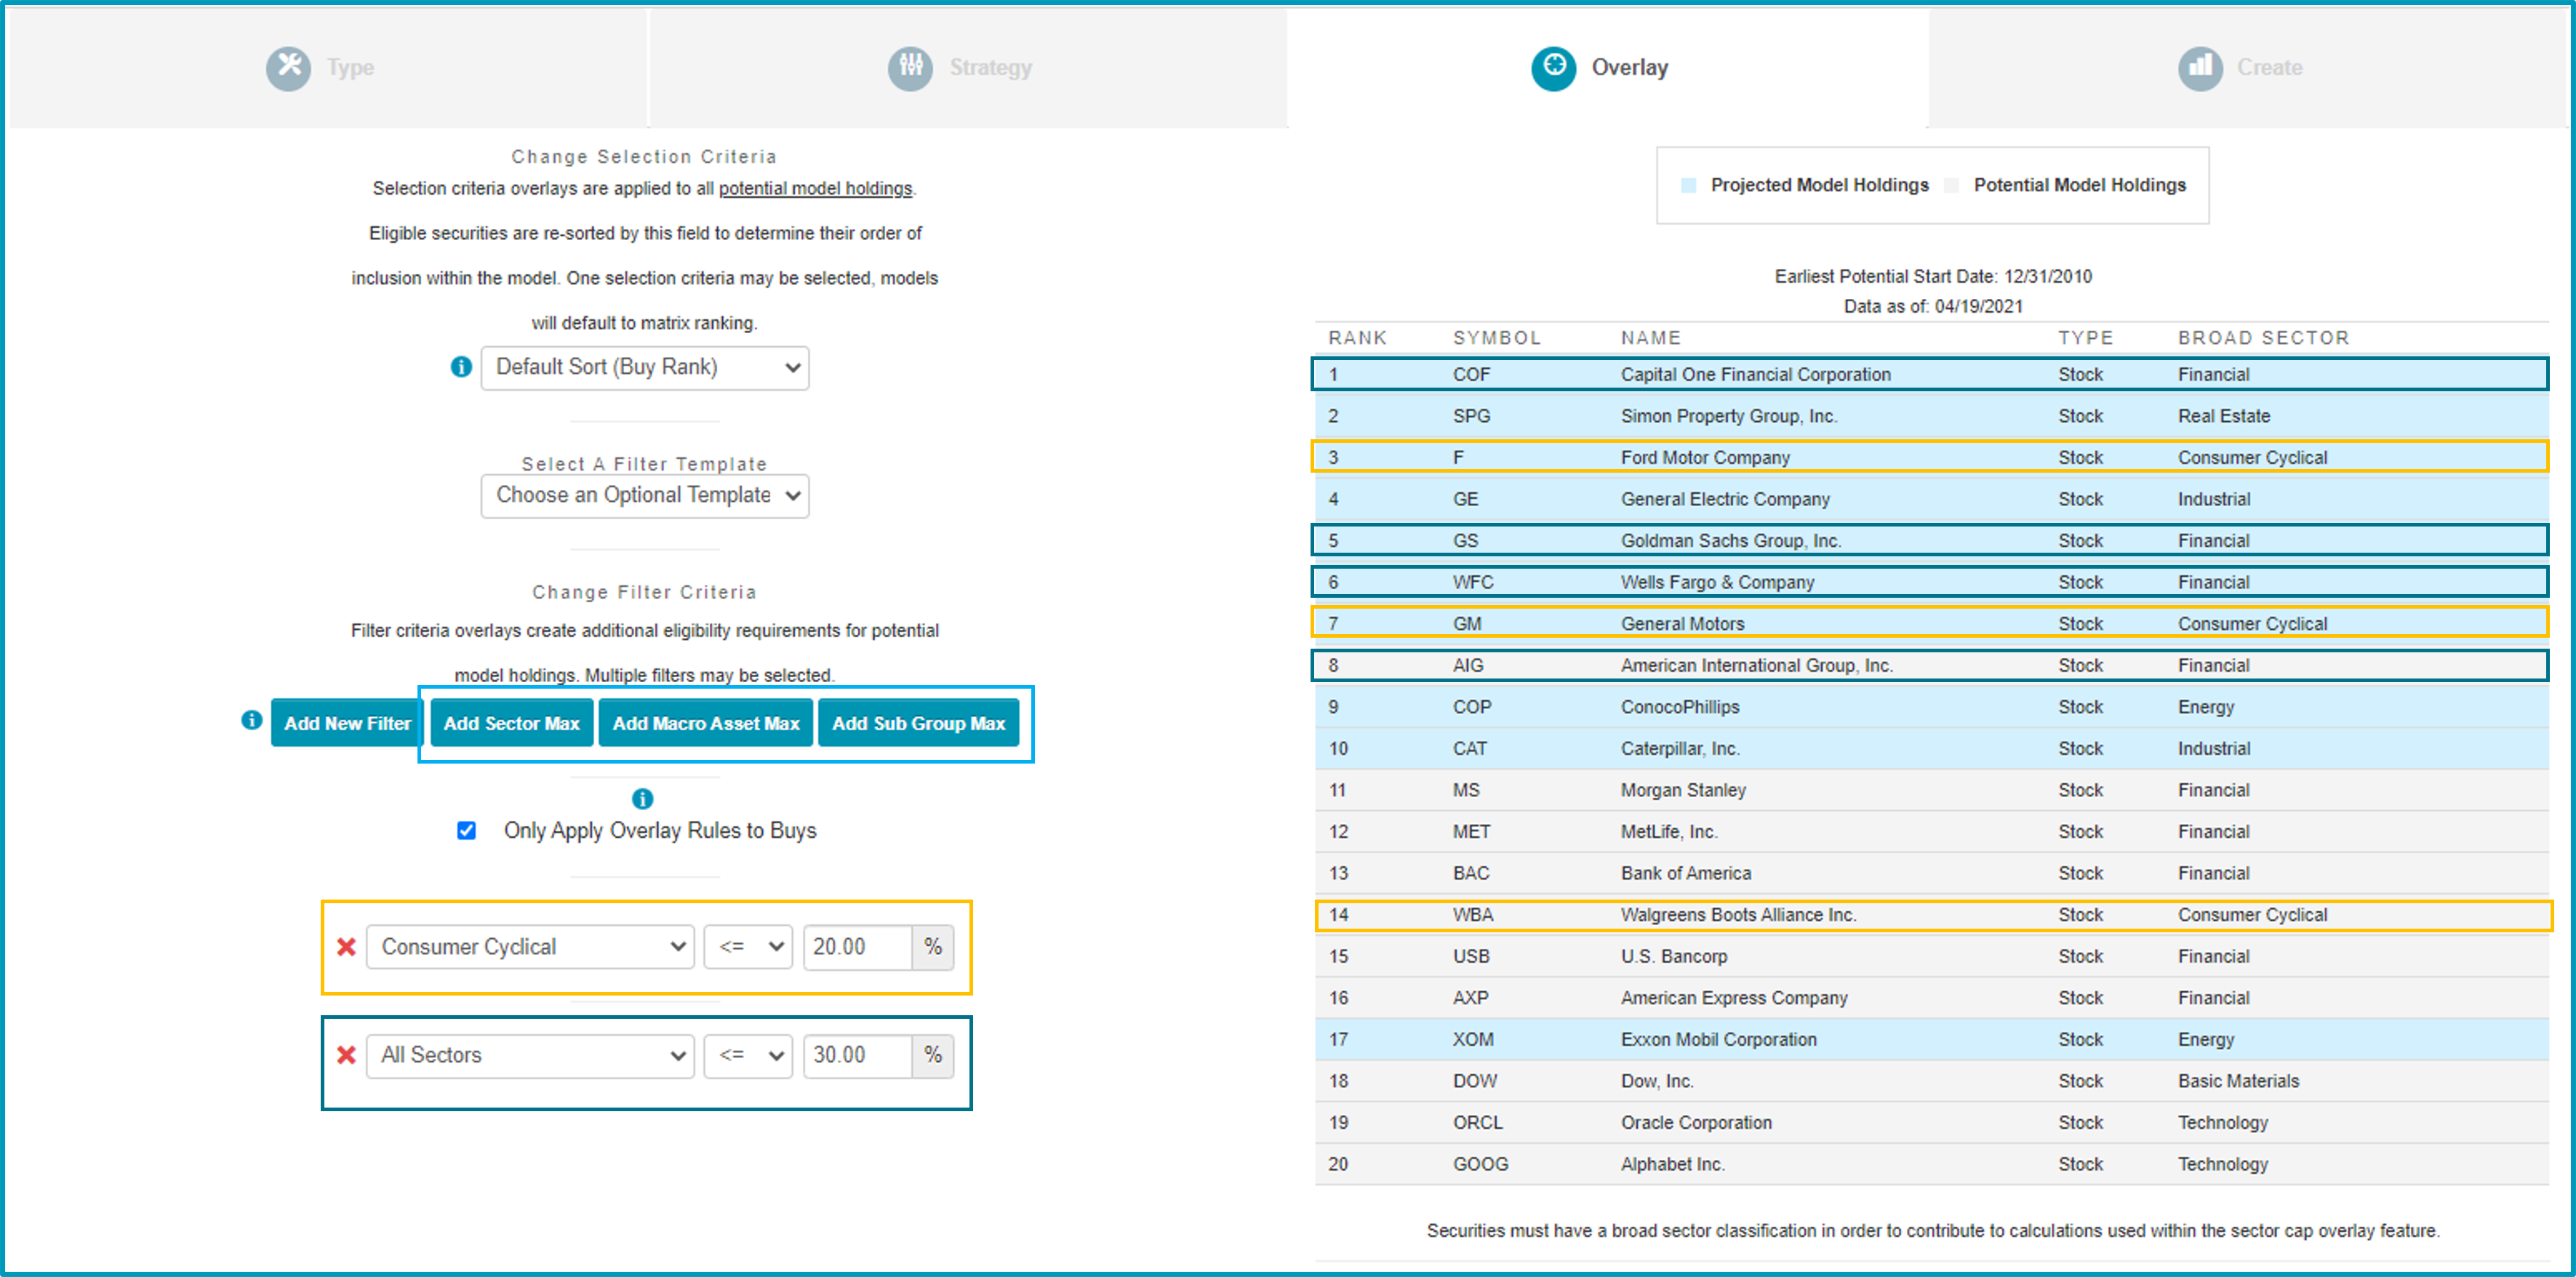Select the Ford Motor Company name
2576x1277 pixels.
pyautogui.click(x=1705, y=457)
